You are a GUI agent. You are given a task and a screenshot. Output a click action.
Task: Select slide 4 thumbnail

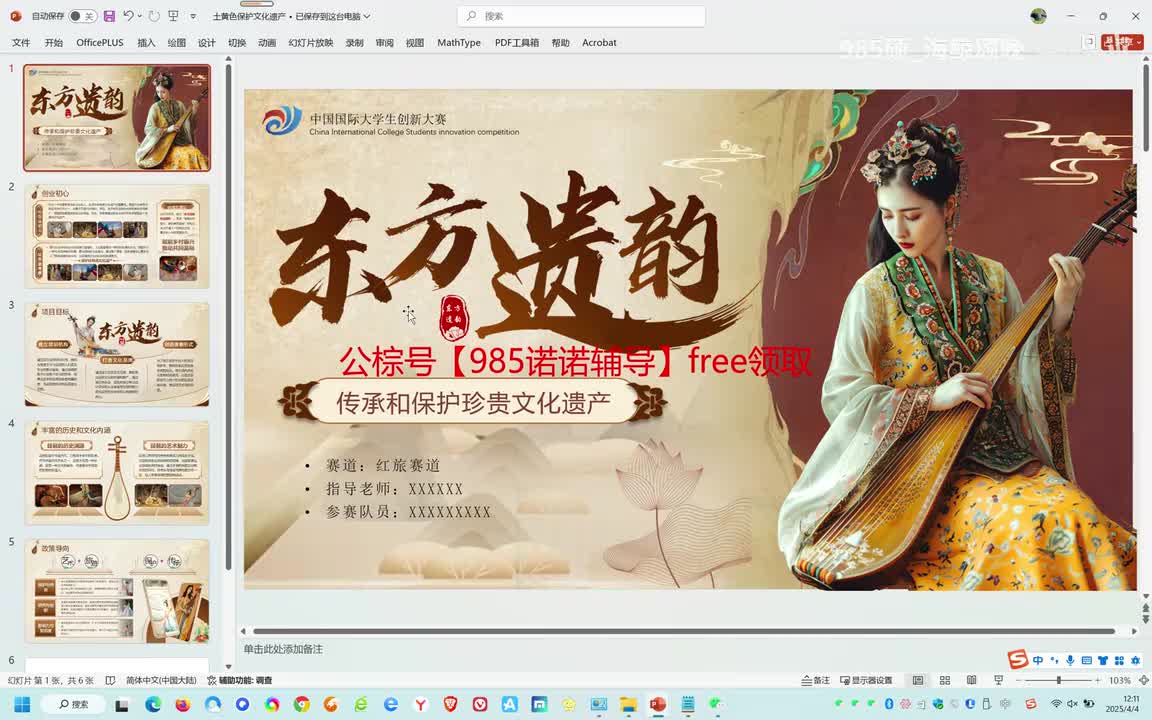point(117,472)
